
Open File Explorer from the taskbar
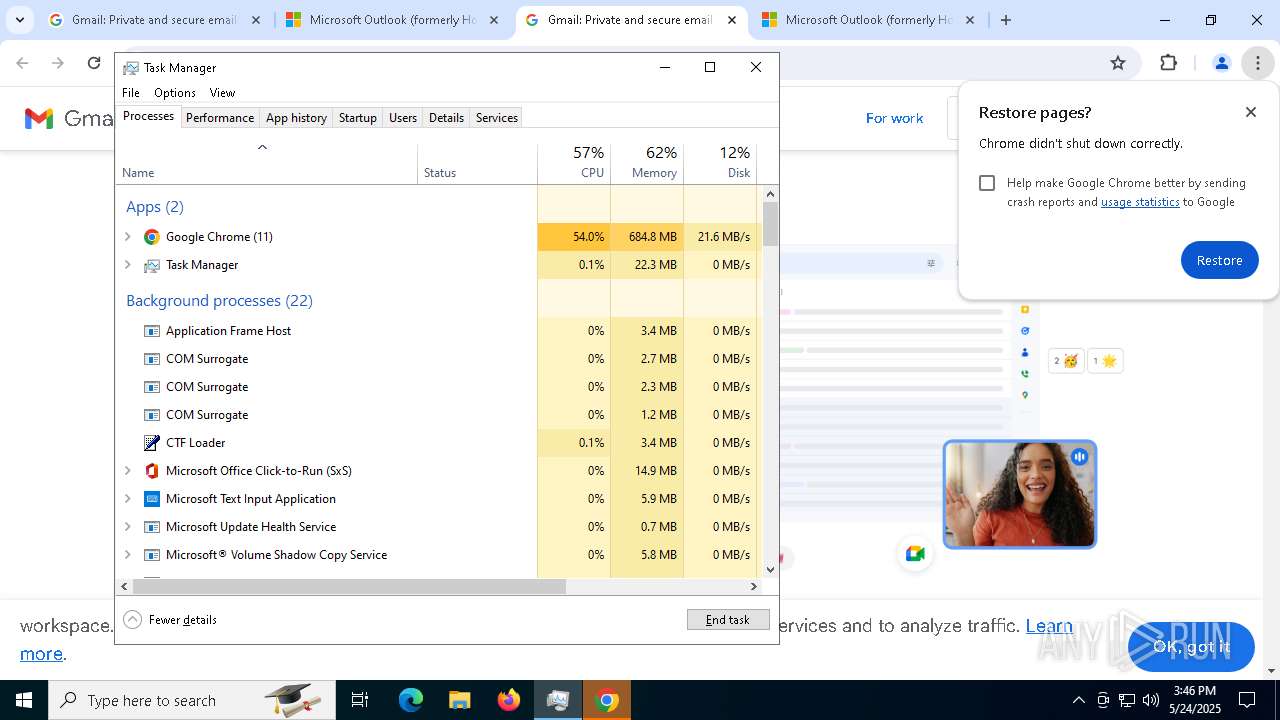pos(459,700)
